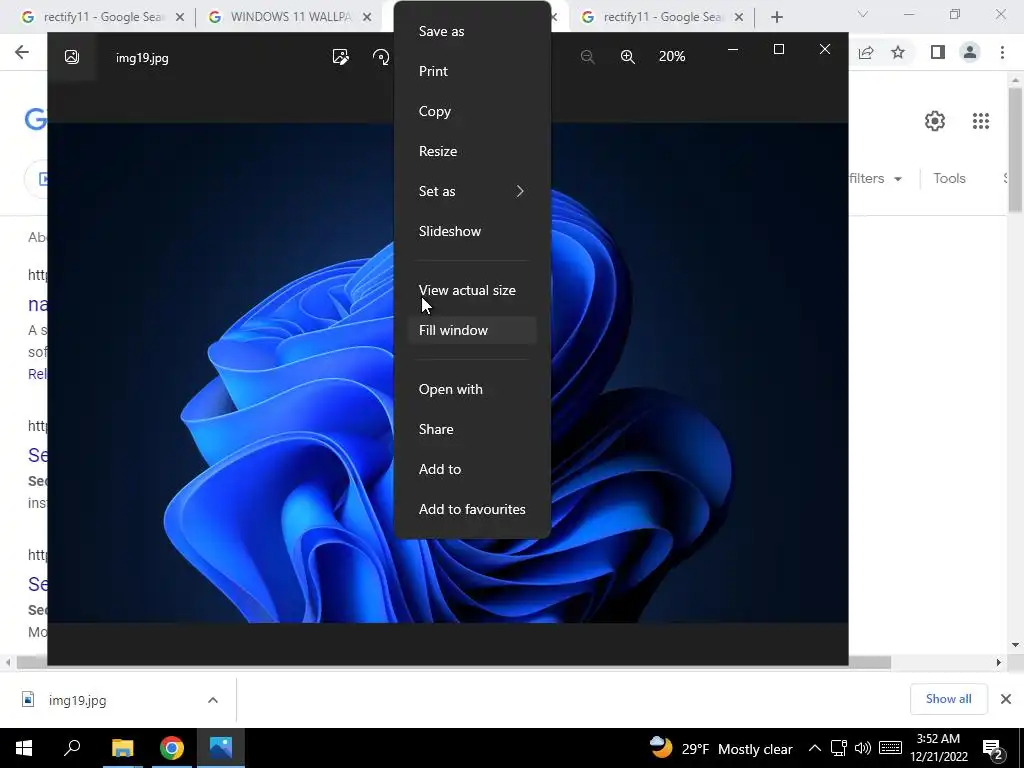Select Fill window menu option
The image size is (1024, 768).
[472, 330]
